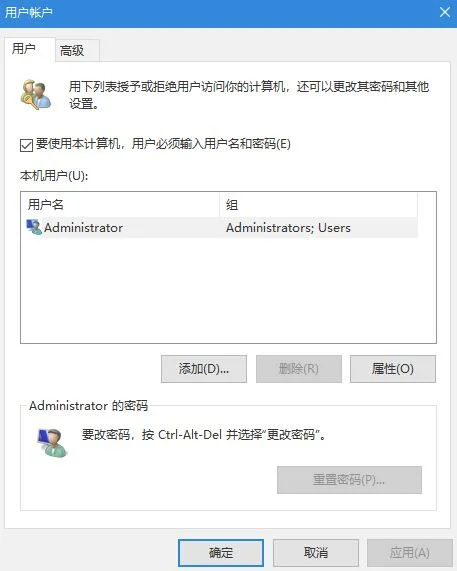Open 属性(O) properties for selected user
Screen dimensions: 457x571
tap(393, 369)
